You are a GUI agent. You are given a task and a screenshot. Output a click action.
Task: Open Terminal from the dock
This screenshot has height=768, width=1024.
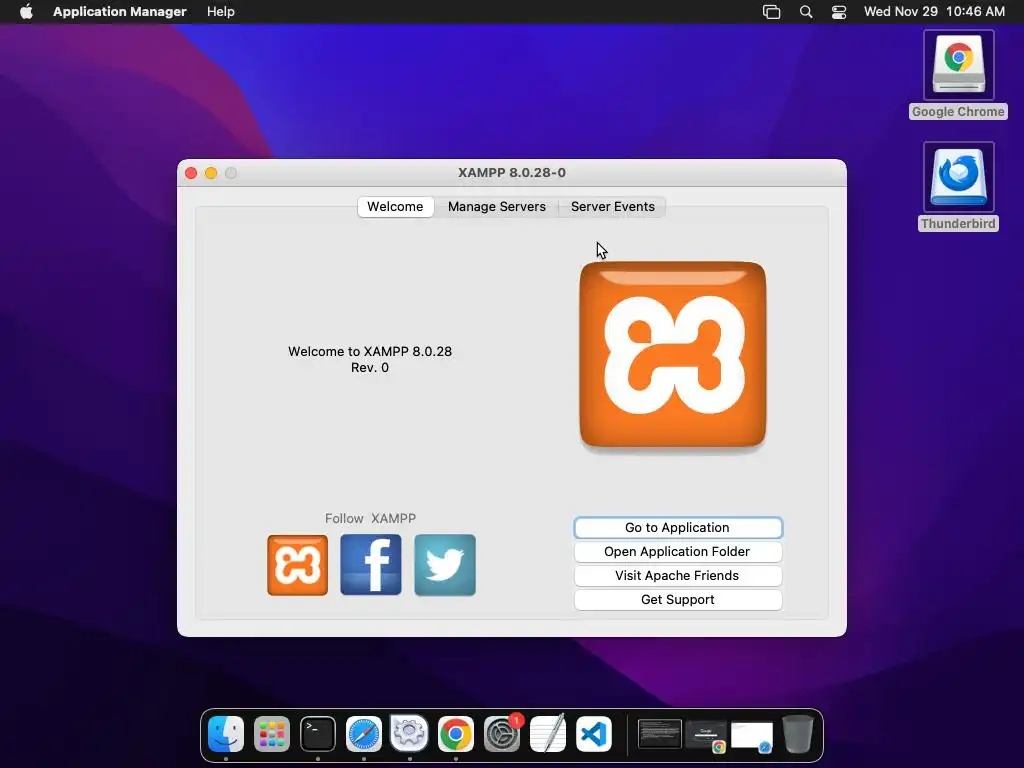point(318,734)
